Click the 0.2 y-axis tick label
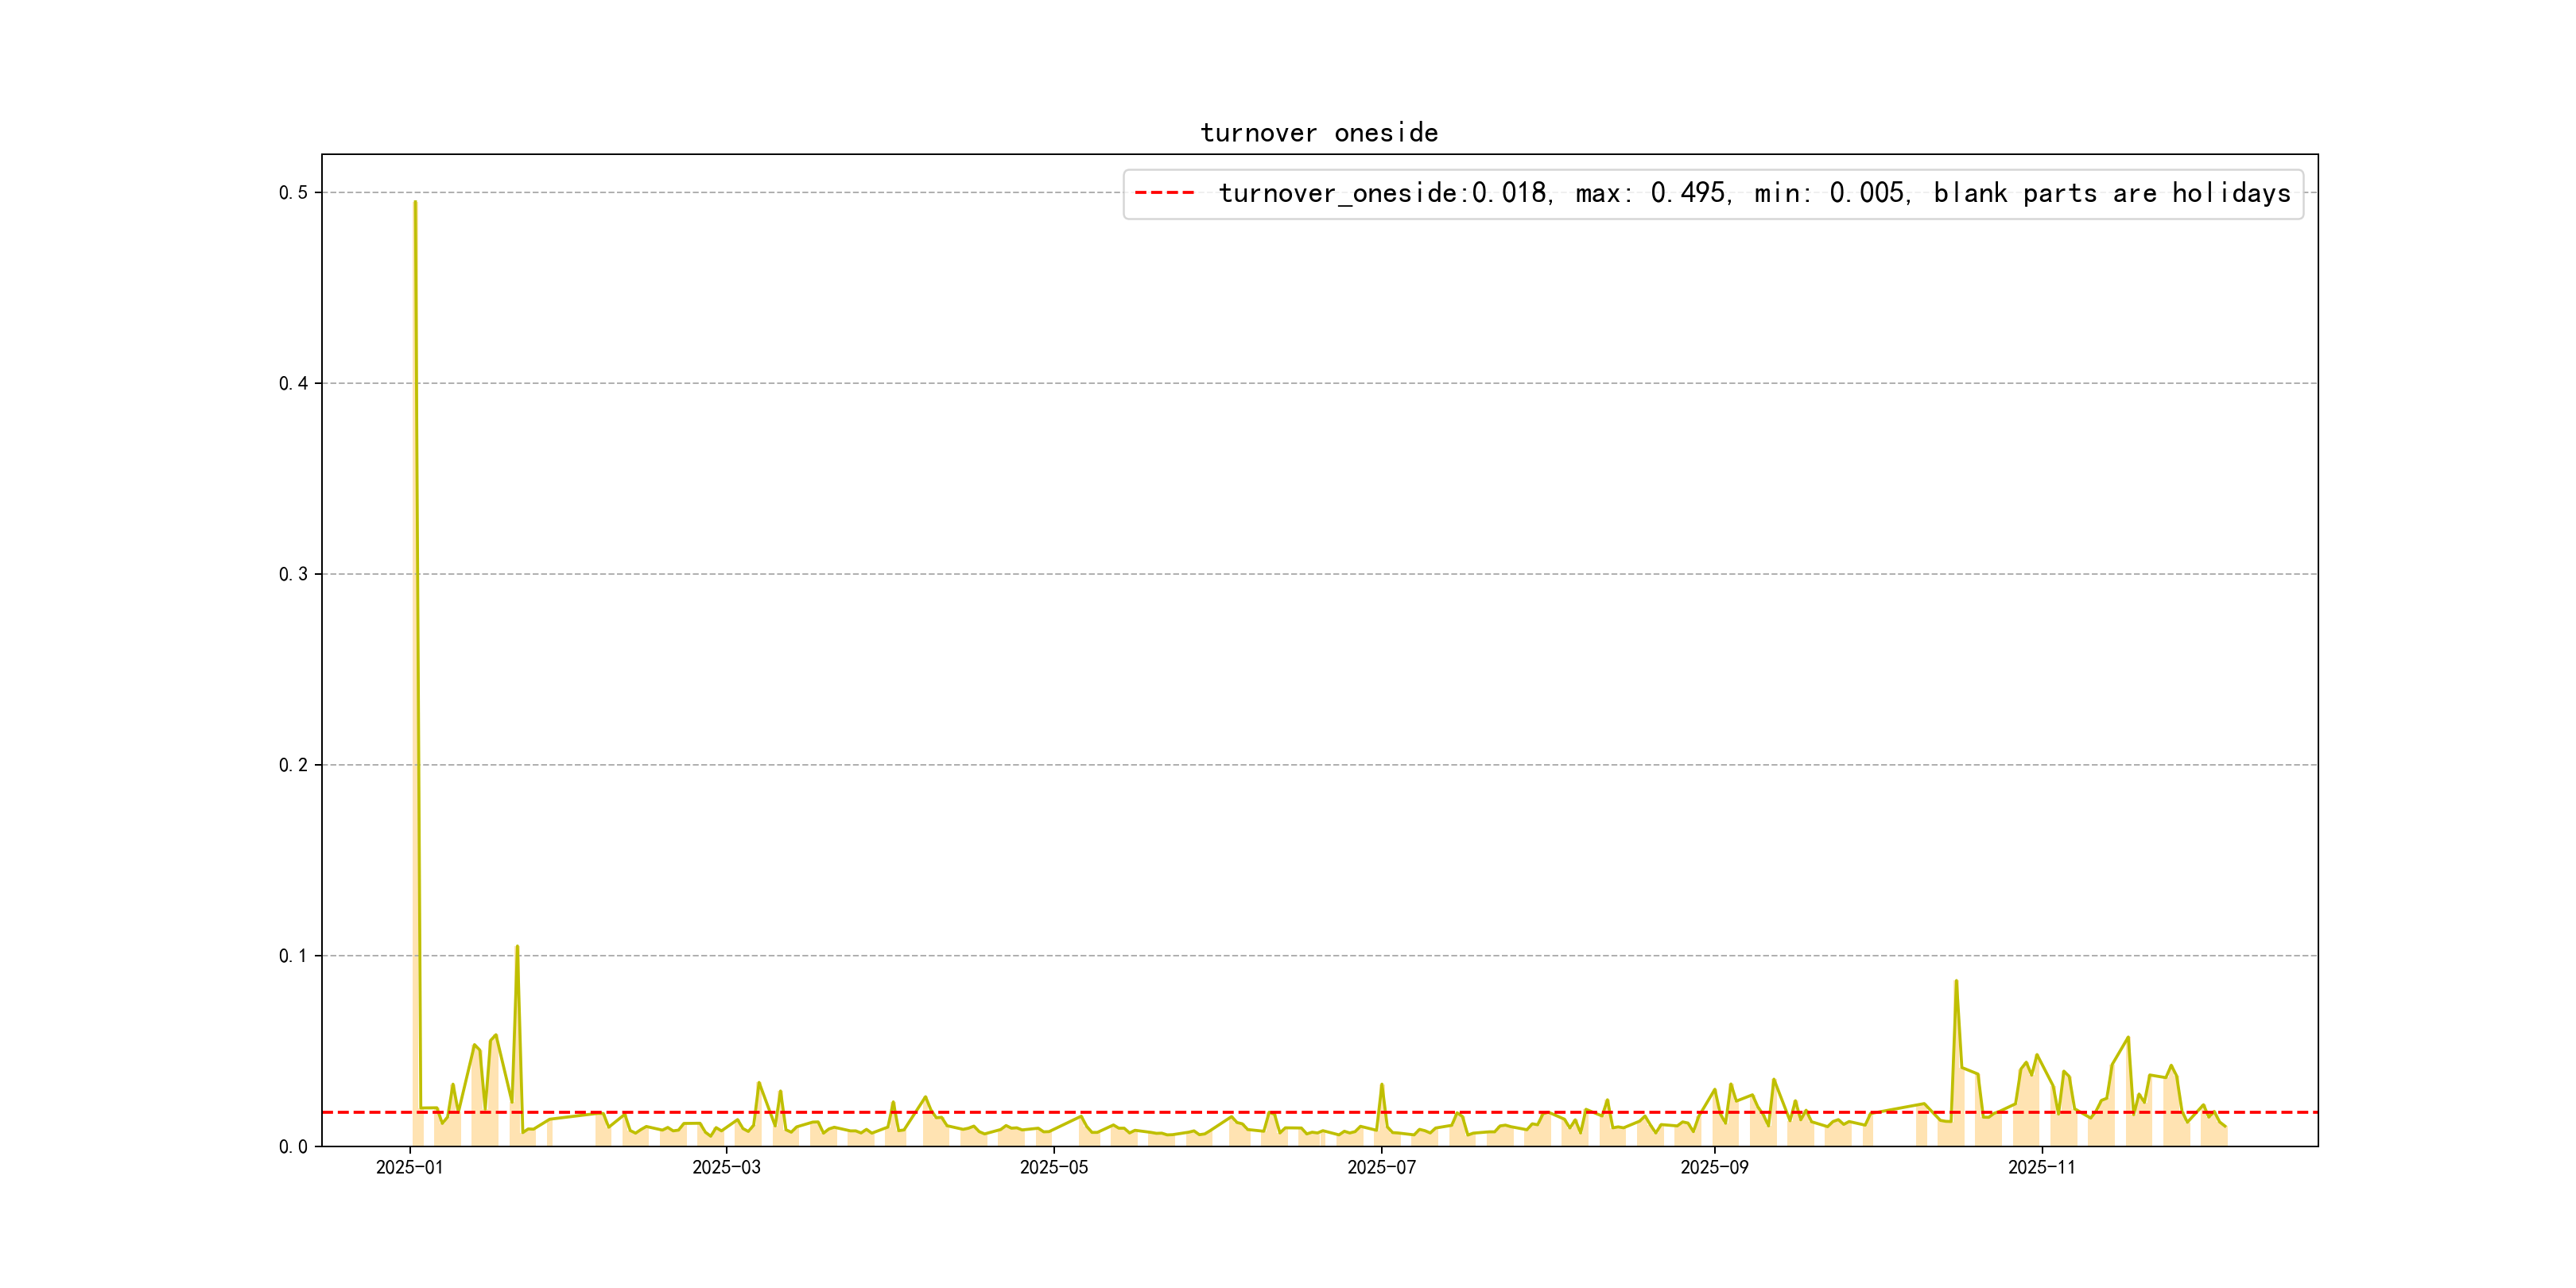This screenshot has height=1288, width=2576. [x=293, y=765]
